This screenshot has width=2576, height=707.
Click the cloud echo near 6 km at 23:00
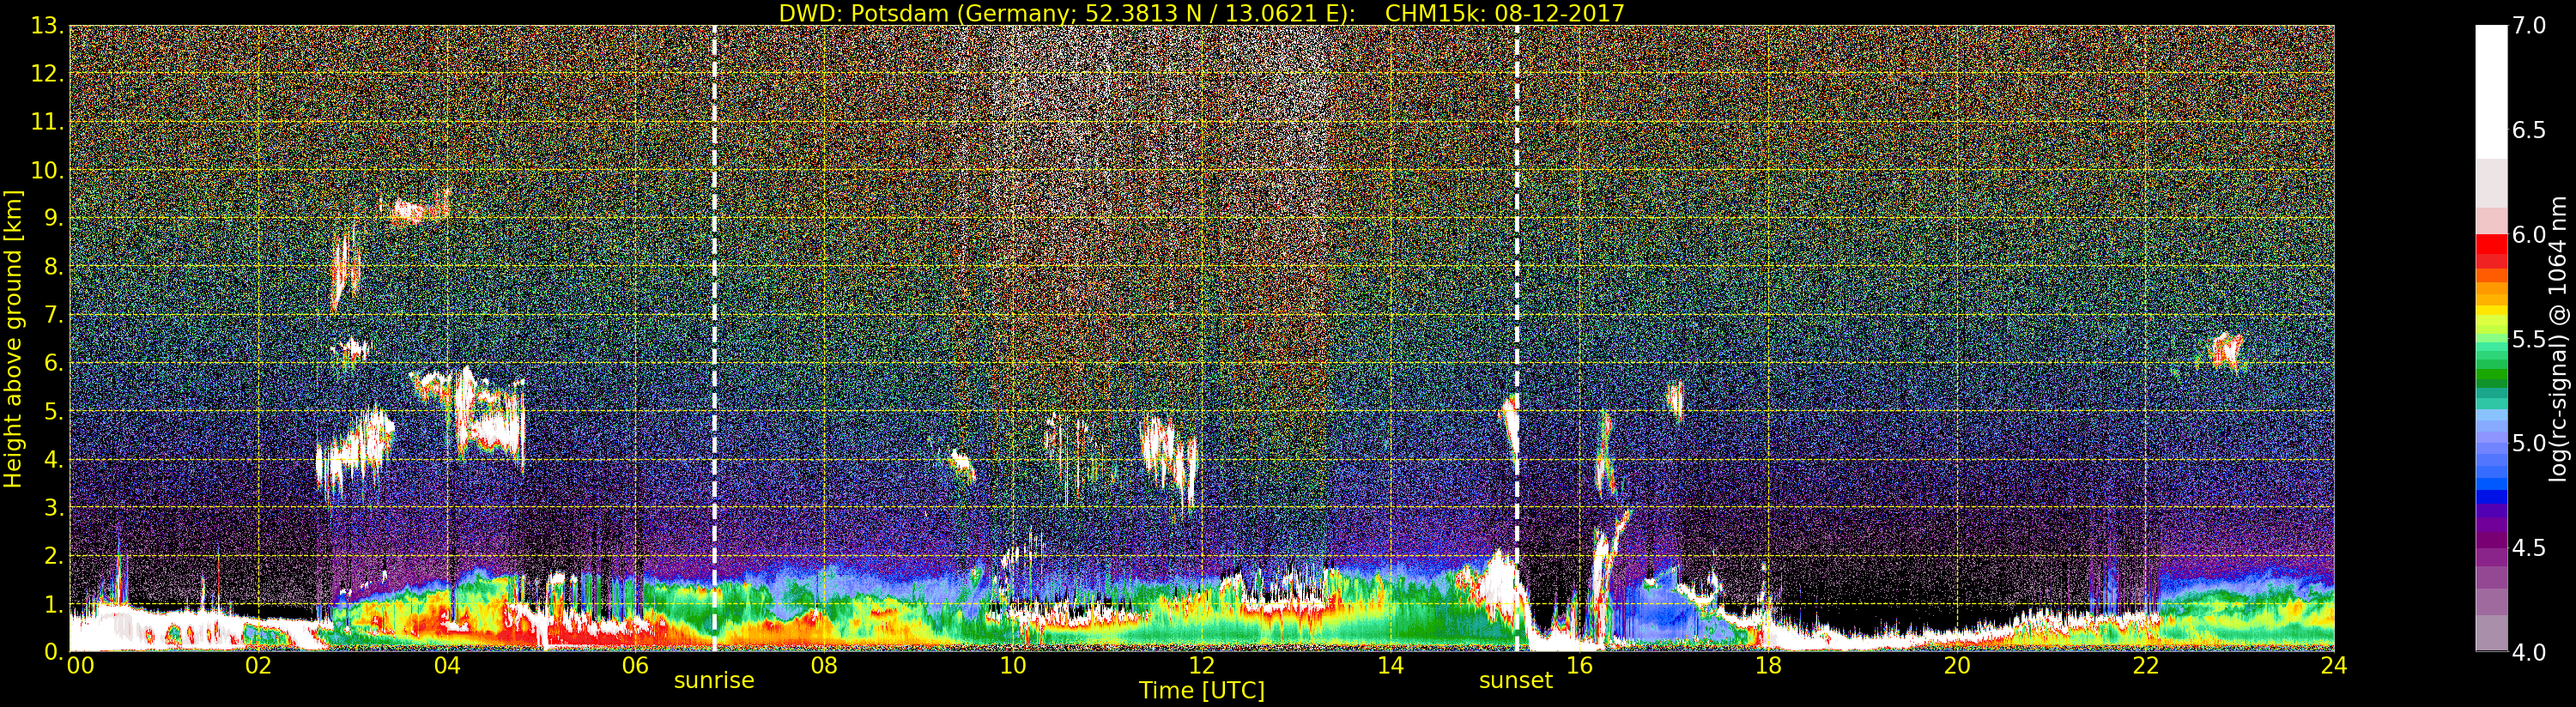pyautogui.click(x=2224, y=352)
